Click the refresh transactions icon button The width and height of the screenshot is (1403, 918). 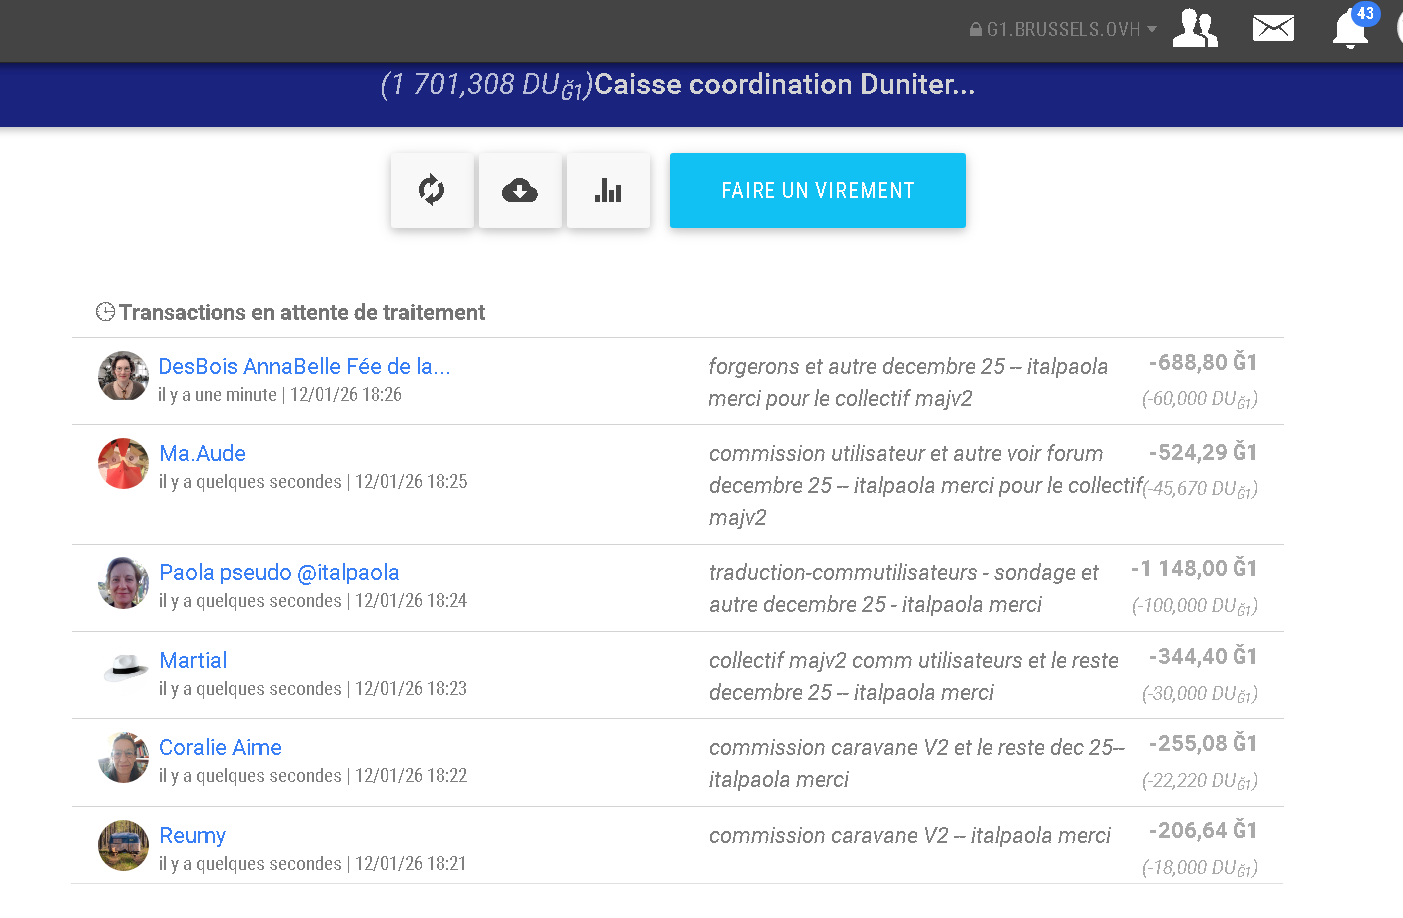coord(431,190)
